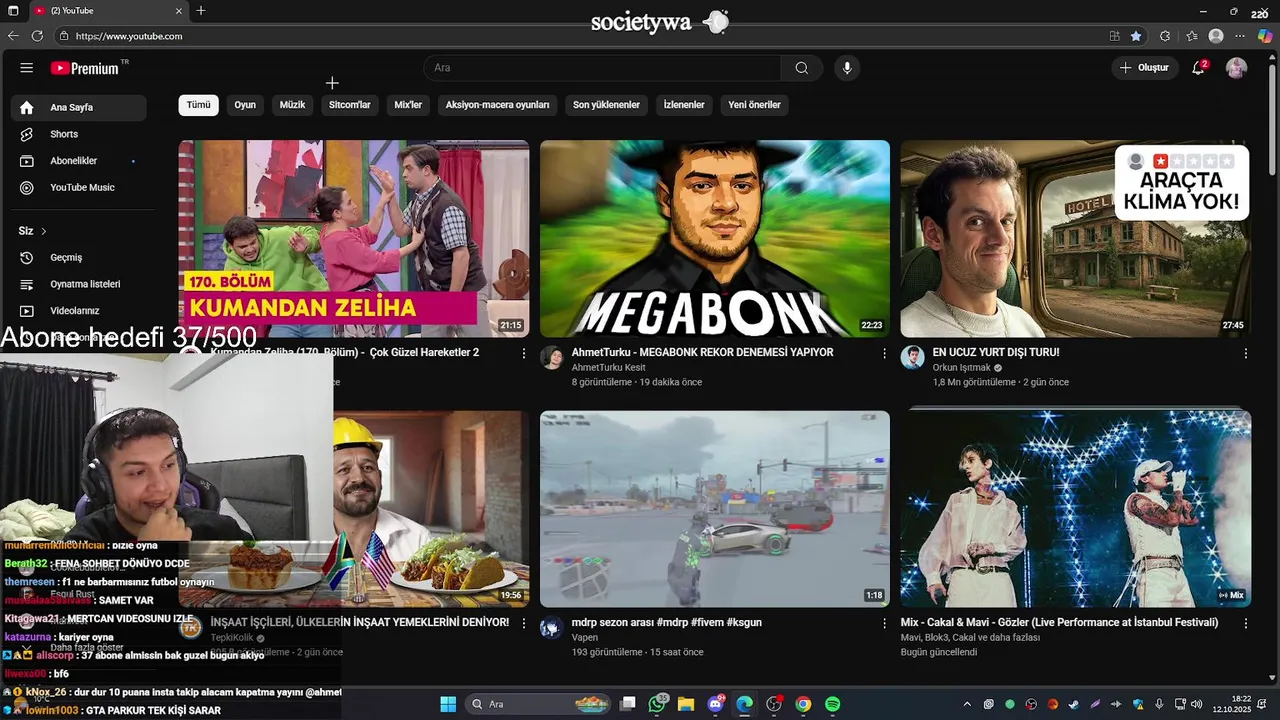Go to Ana Sayfa in the sidebar
This screenshot has height=720, width=1280.
(x=79, y=107)
